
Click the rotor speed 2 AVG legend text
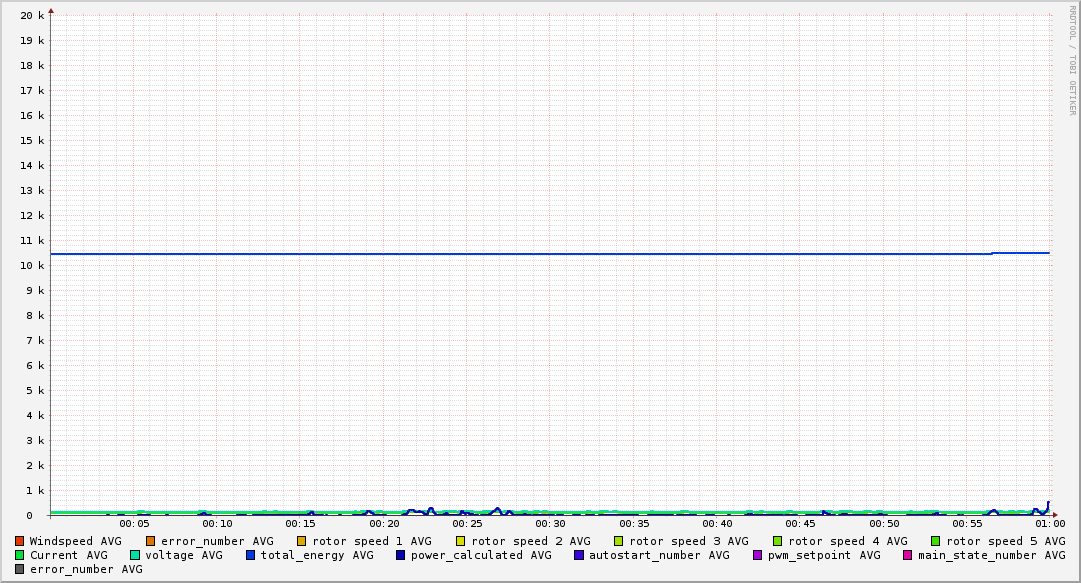click(x=530, y=541)
